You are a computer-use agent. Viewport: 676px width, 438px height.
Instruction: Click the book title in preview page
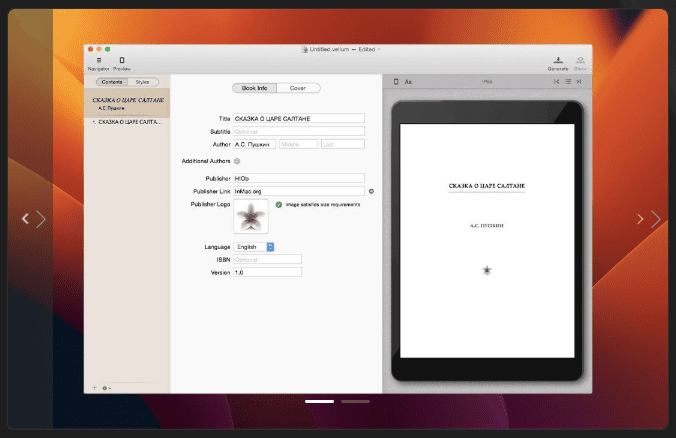point(487,186)
